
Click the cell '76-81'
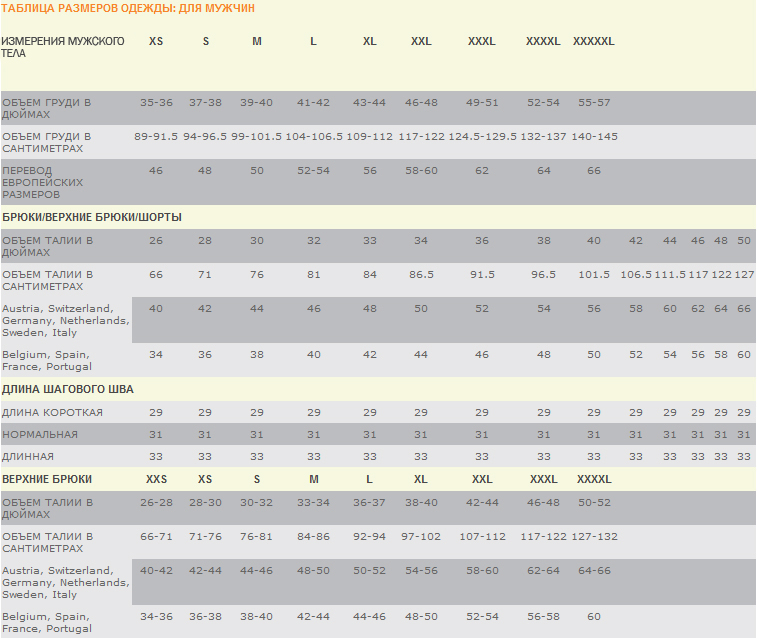point(256,537)
